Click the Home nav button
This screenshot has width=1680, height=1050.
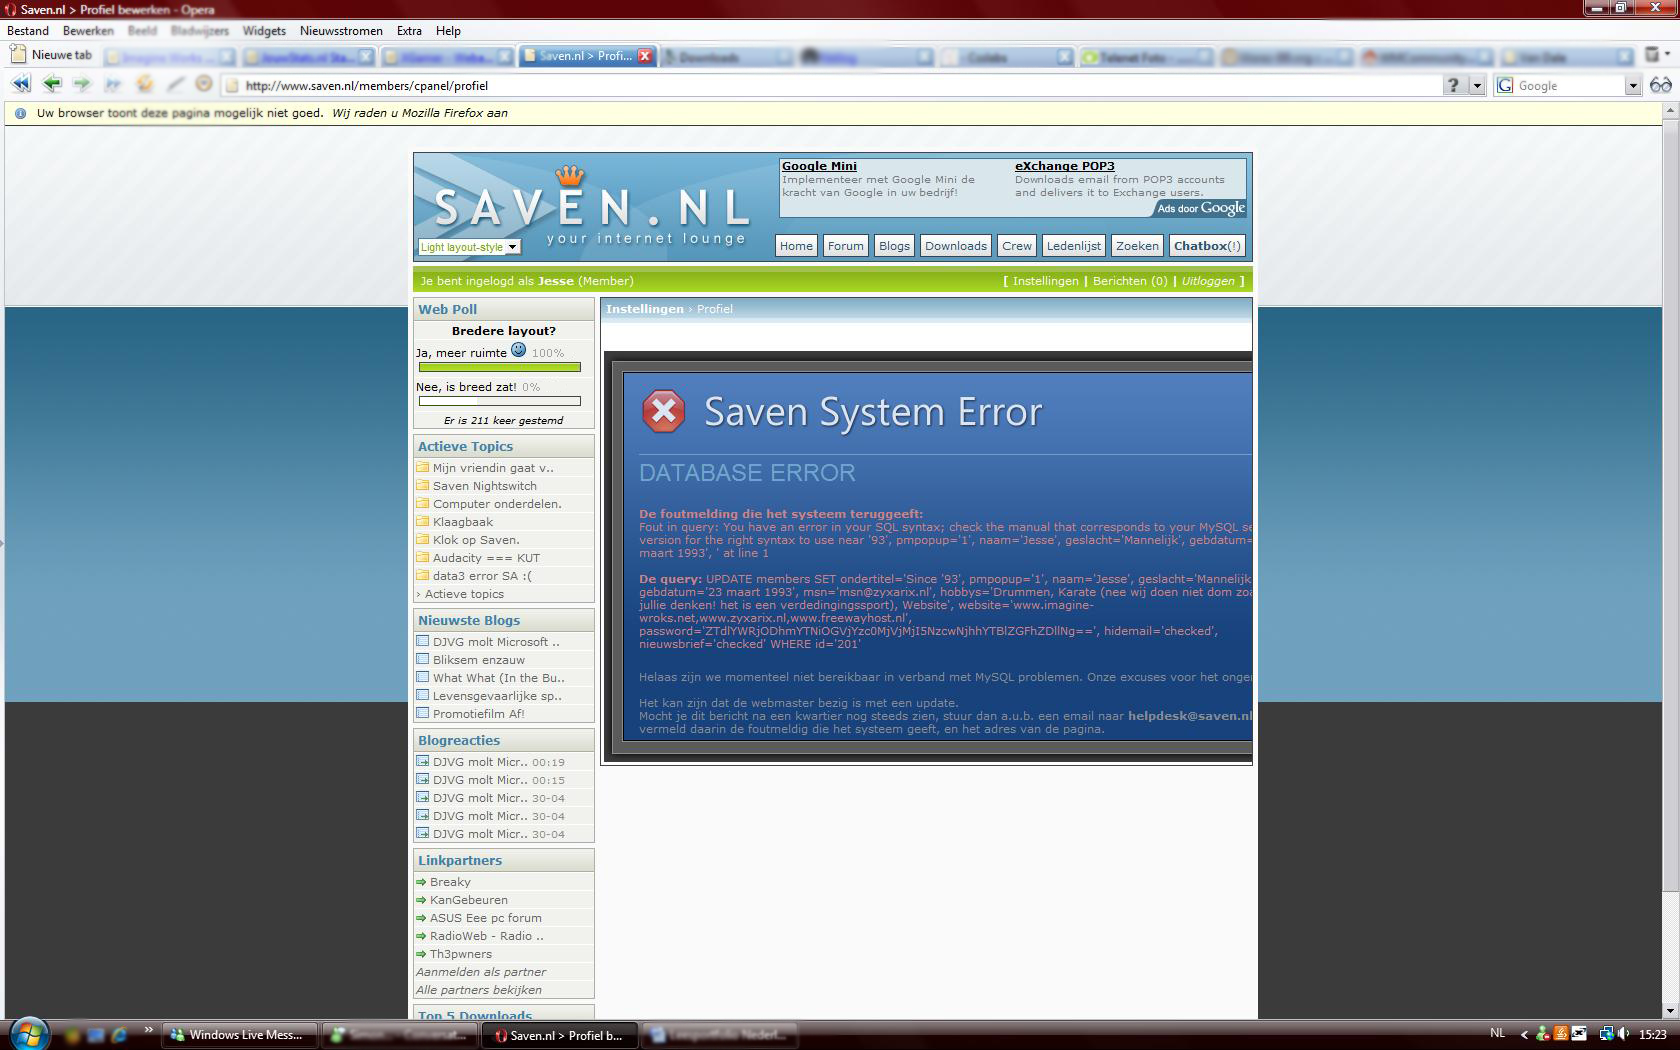tap(796, 246)
